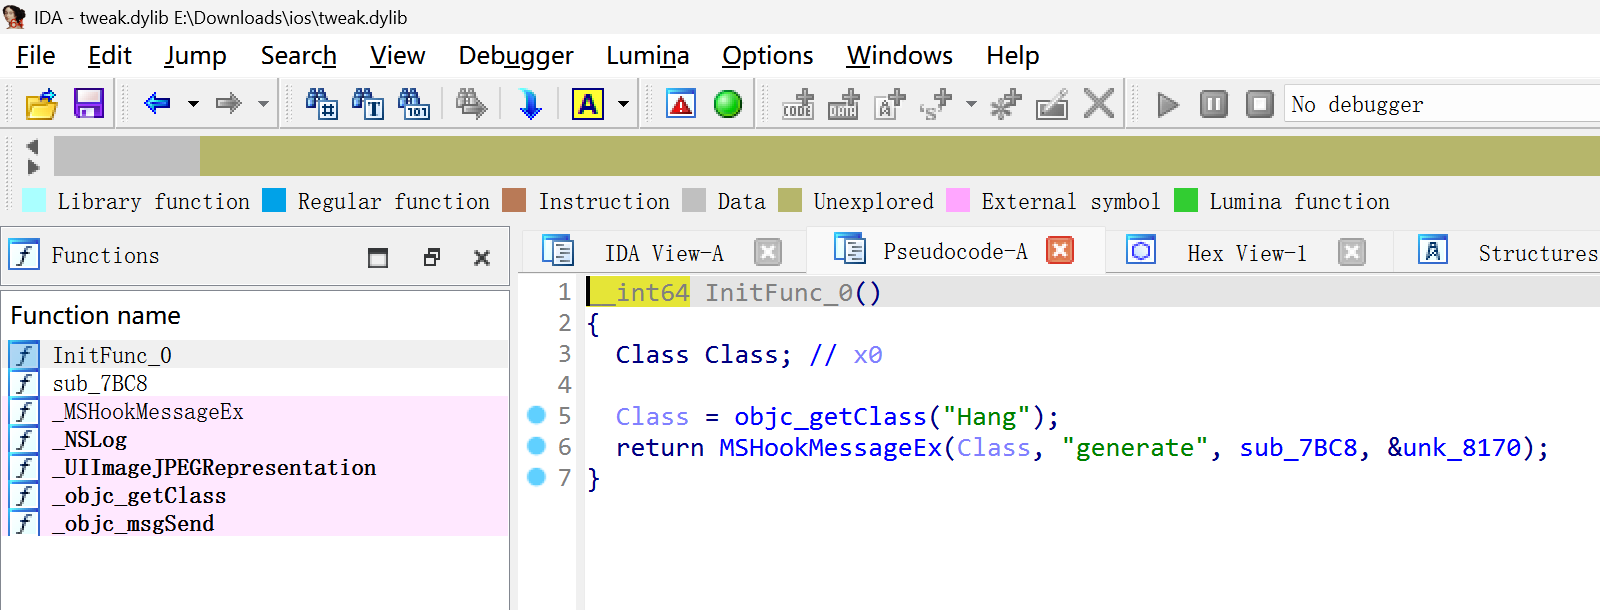The width and height of the screenshot is (1600, 610).
Task: Toggle breakpoint dot on line 6
Action: click(x=537, y=446)
